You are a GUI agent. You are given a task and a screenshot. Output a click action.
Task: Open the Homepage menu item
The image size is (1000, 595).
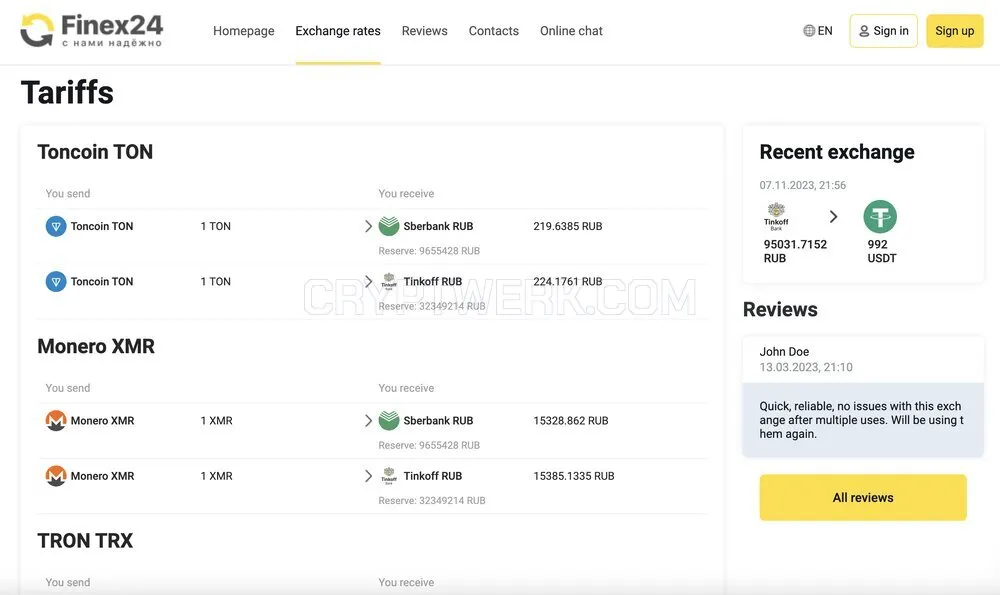pyautogui.click(x=244, y=31)
